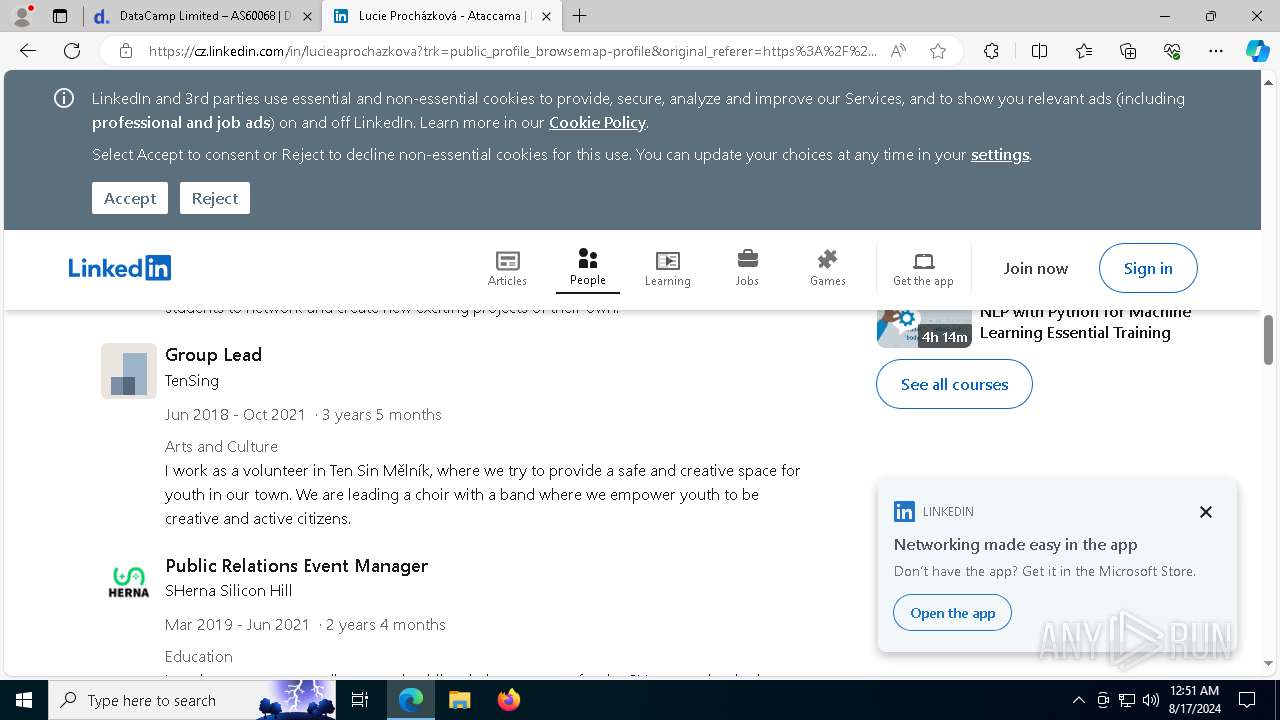Open the browser profile icon

22,16
